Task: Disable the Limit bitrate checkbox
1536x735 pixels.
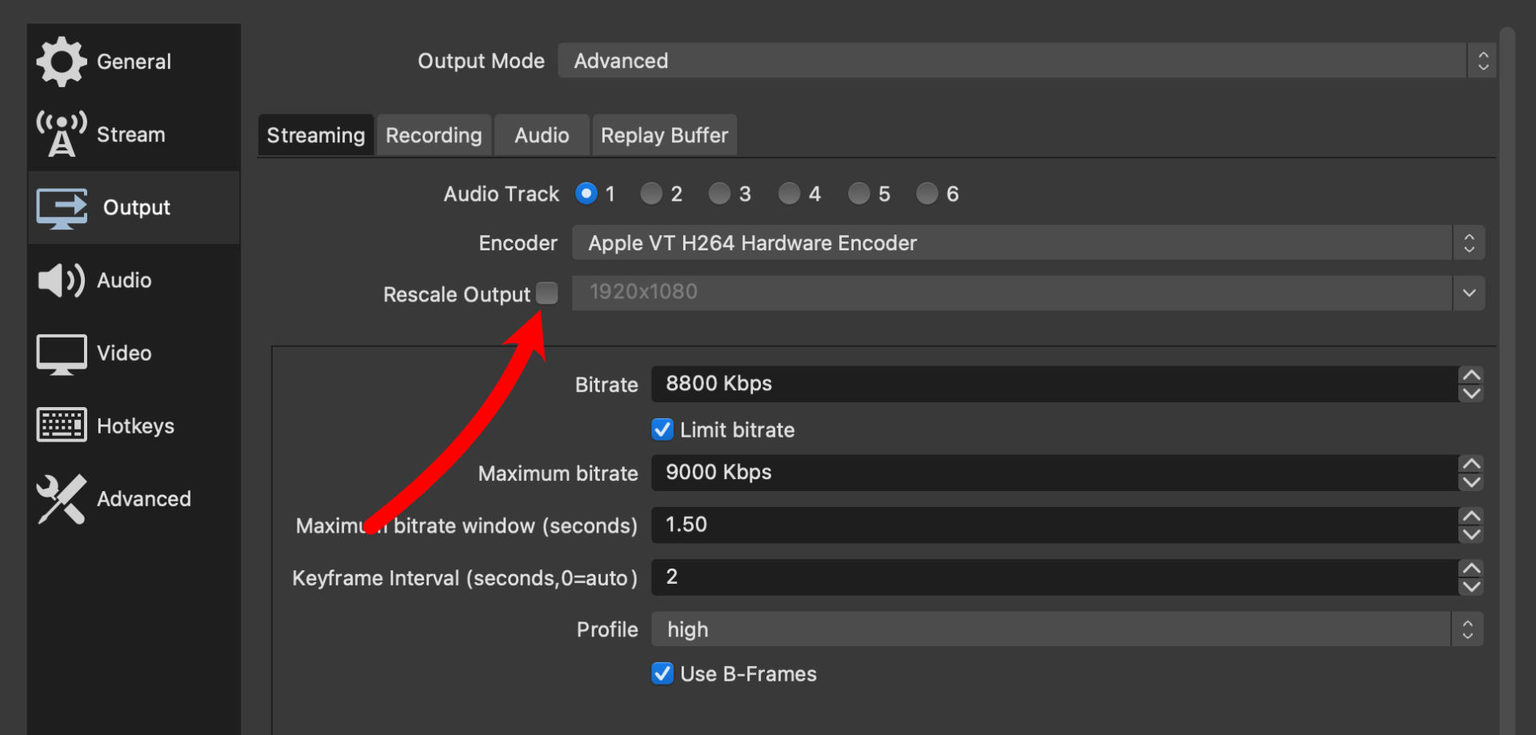Action: (662, 429)
